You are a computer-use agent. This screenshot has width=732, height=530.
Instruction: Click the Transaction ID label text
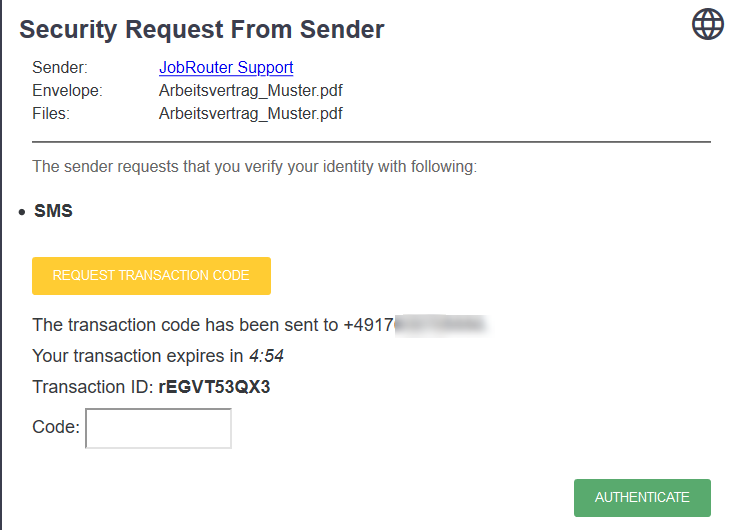pyautogui.click(x=93, y=387)
